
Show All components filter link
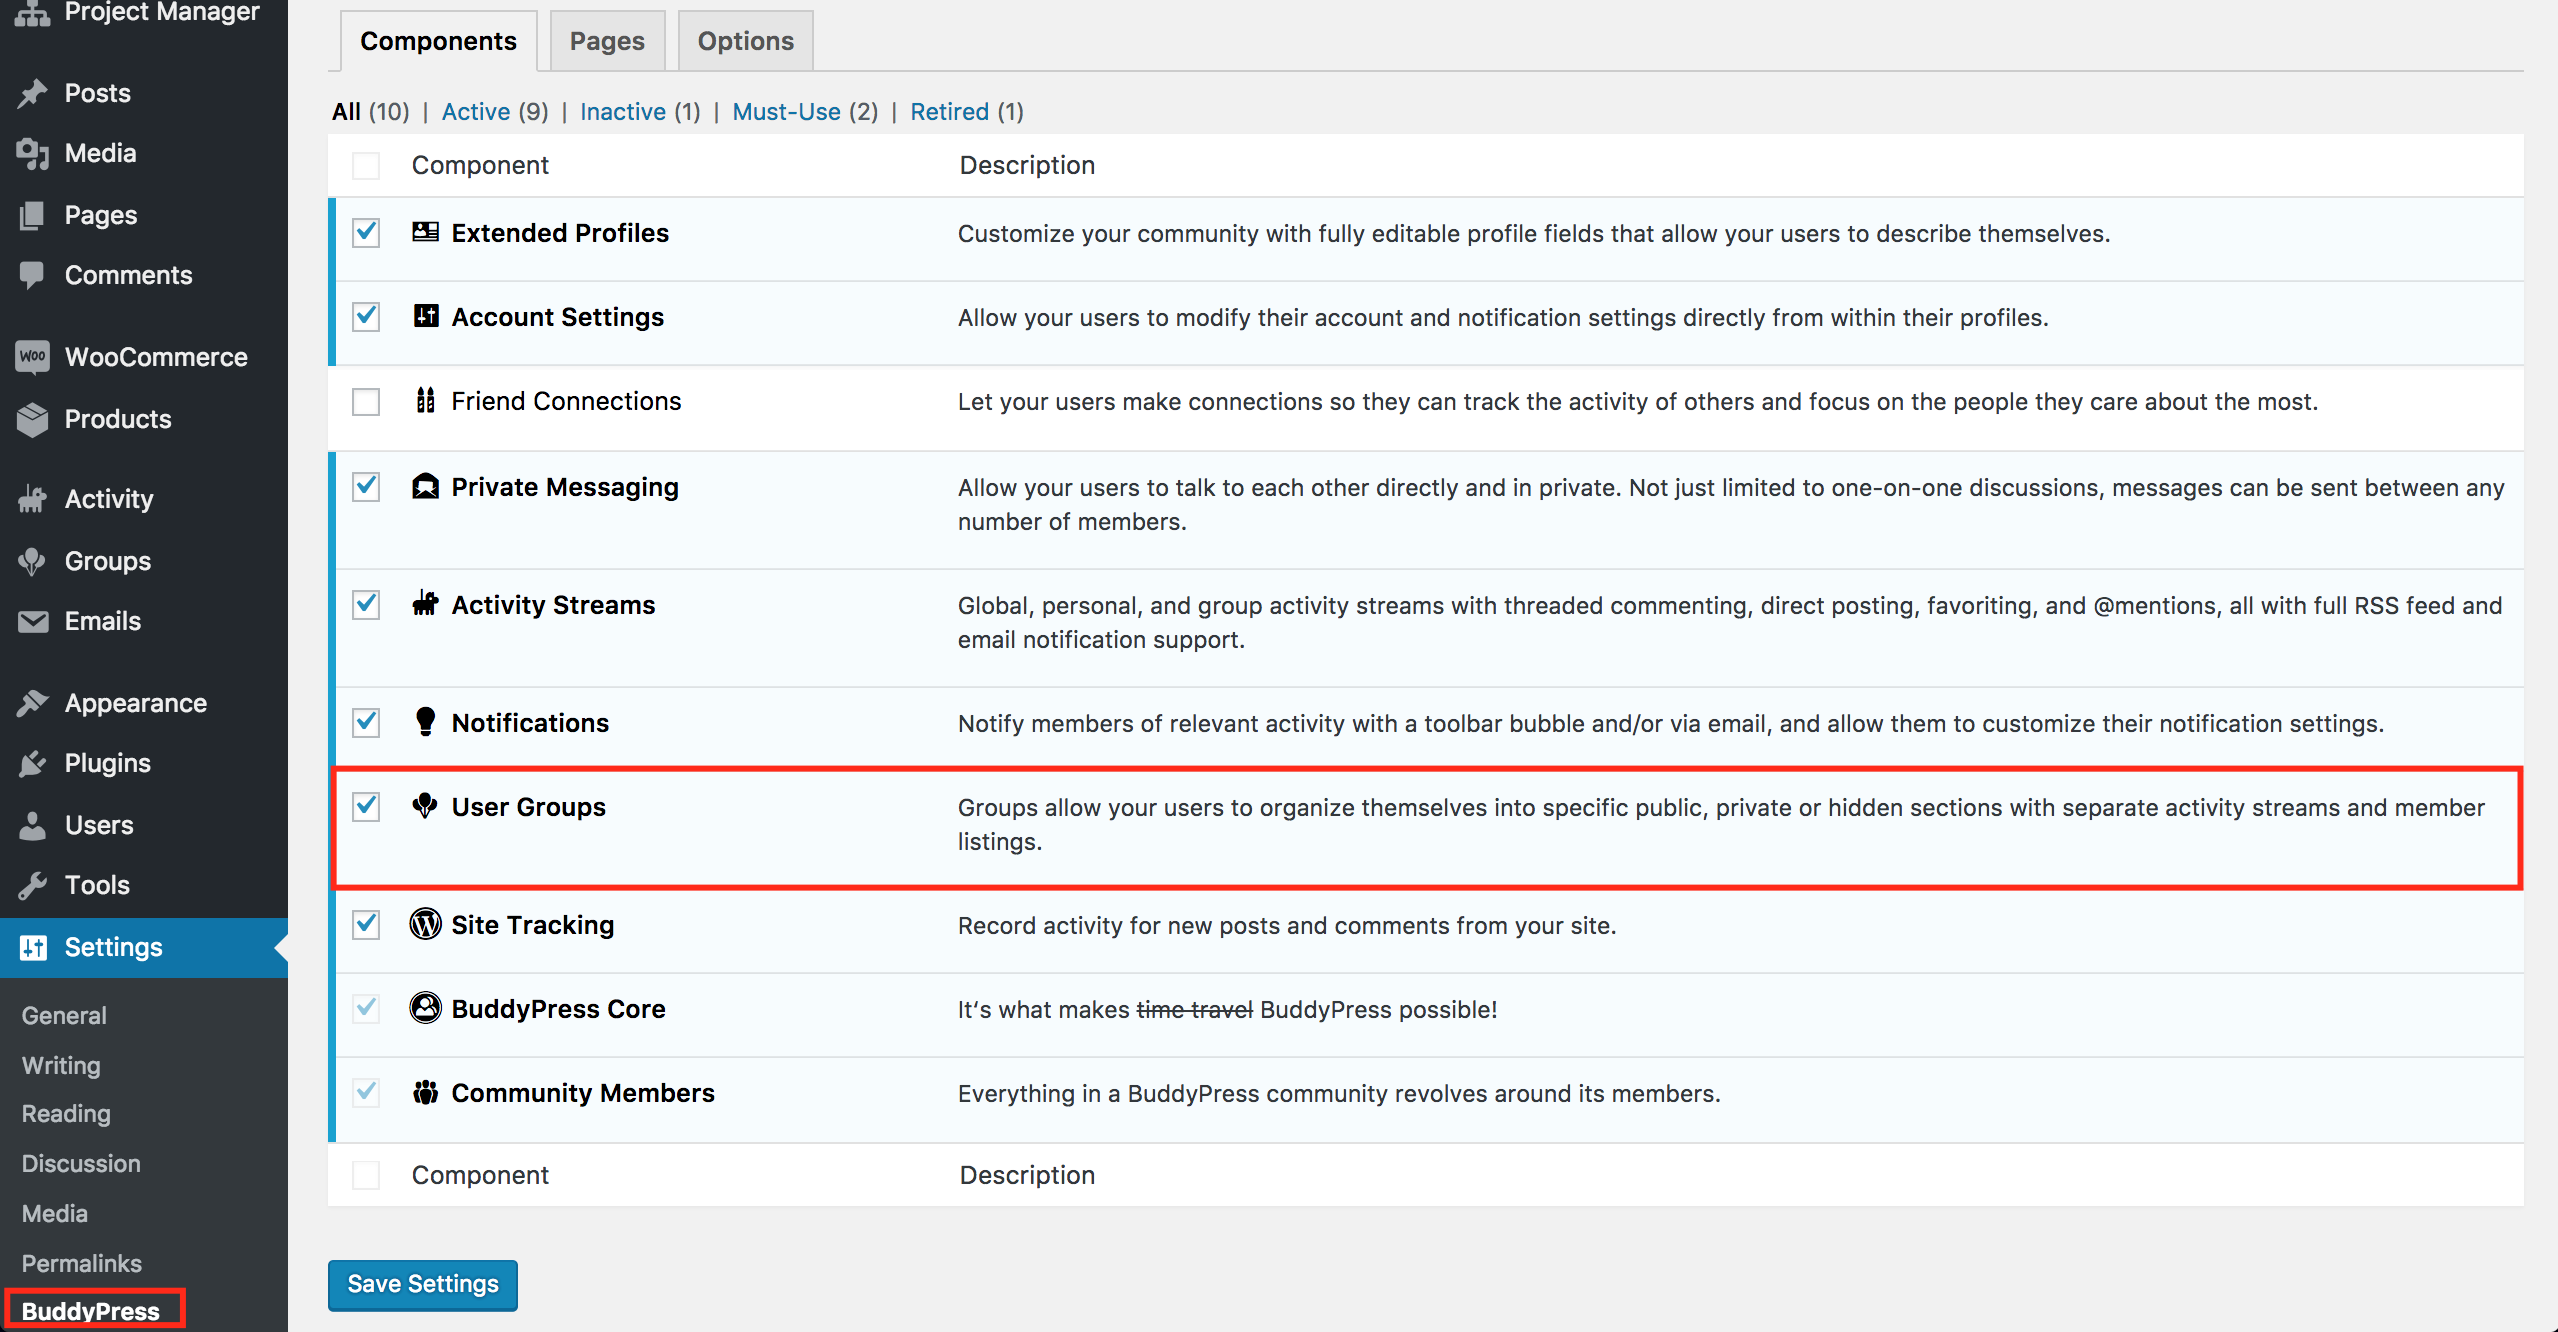tap(346, 111)
